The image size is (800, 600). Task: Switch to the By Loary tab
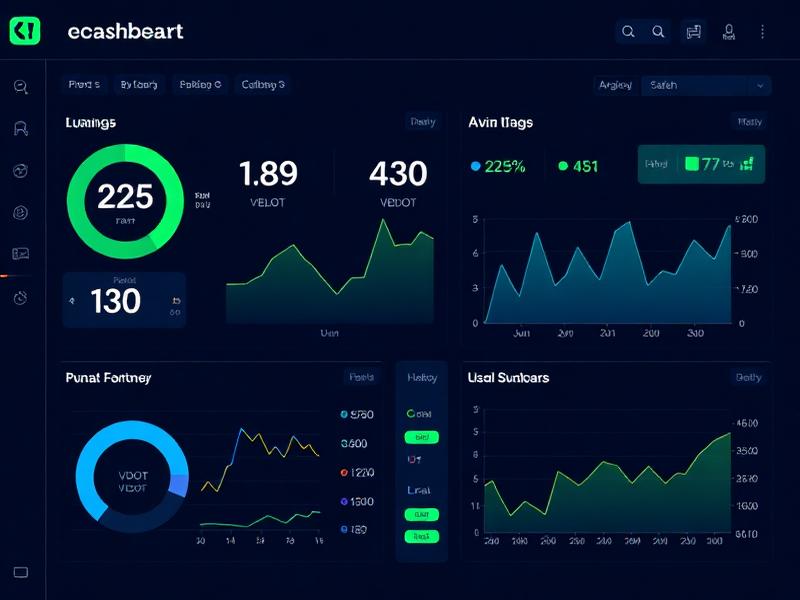(x=139, y=85)
